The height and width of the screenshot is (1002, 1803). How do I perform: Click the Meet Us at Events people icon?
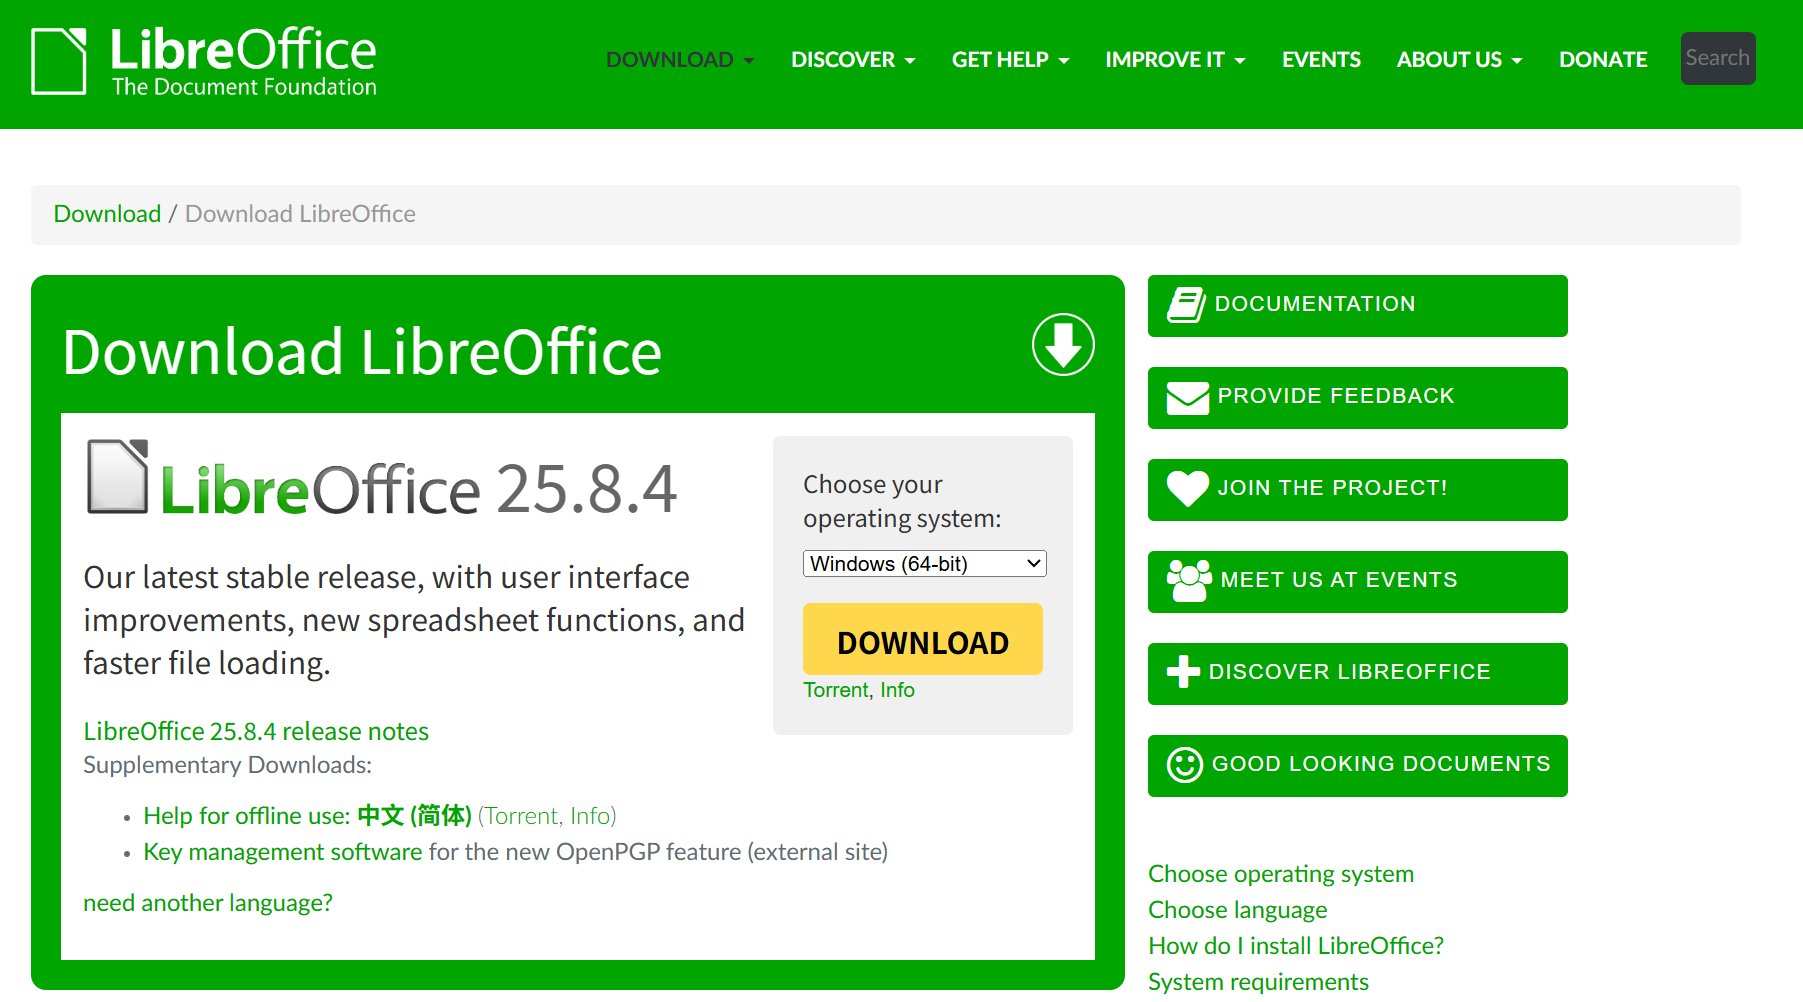pyautogui.click(x=1188, y=581)
